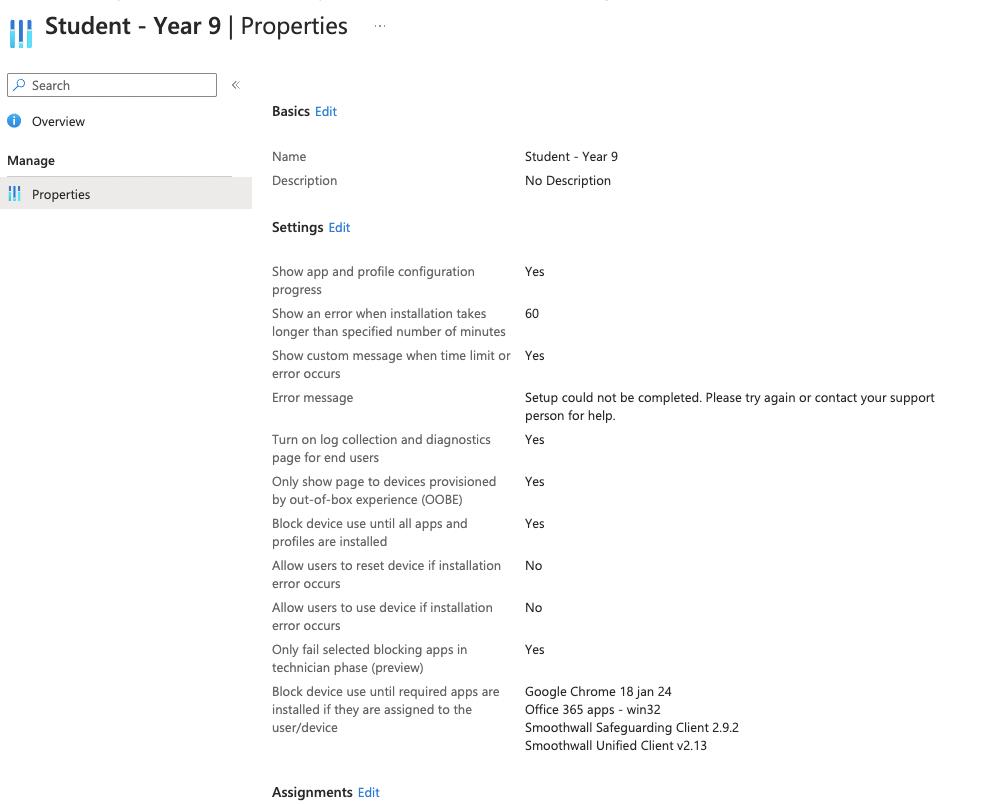
Task: Click the profile icon beside the page title
Action: [20, 28]
